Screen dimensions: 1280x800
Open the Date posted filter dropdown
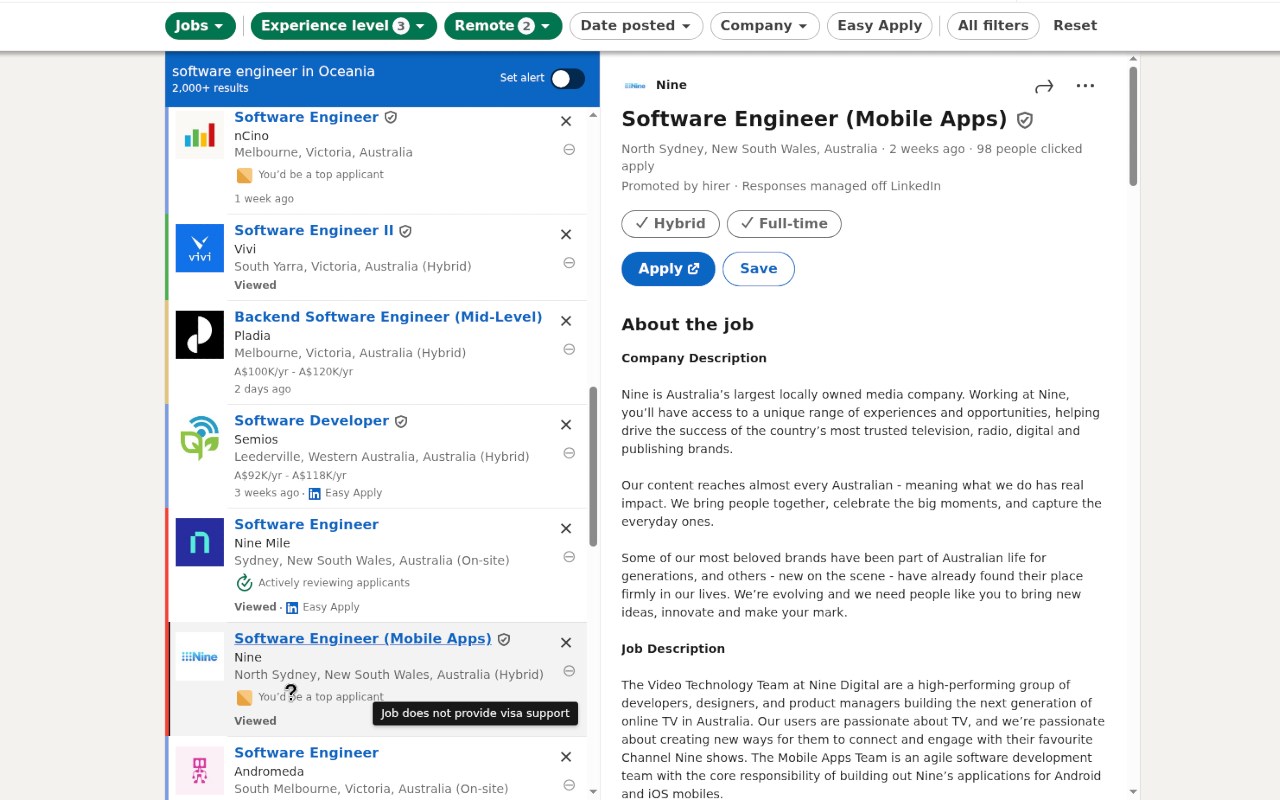[x=636, y=26]
